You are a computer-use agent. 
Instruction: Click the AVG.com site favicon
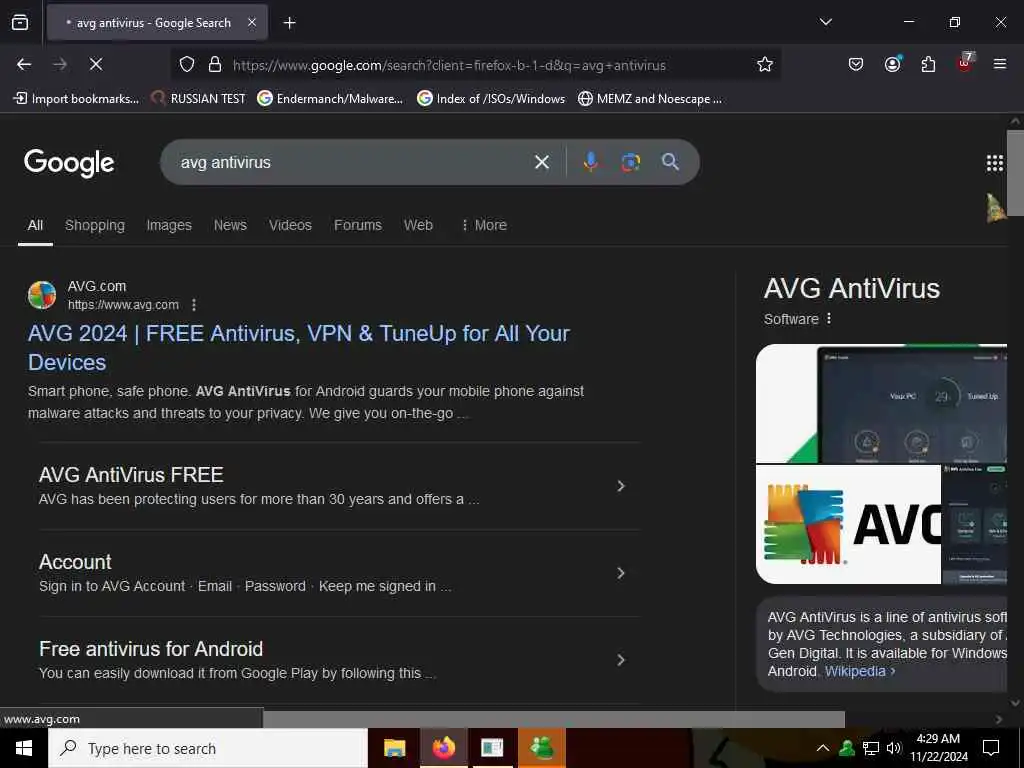[42, 295]
